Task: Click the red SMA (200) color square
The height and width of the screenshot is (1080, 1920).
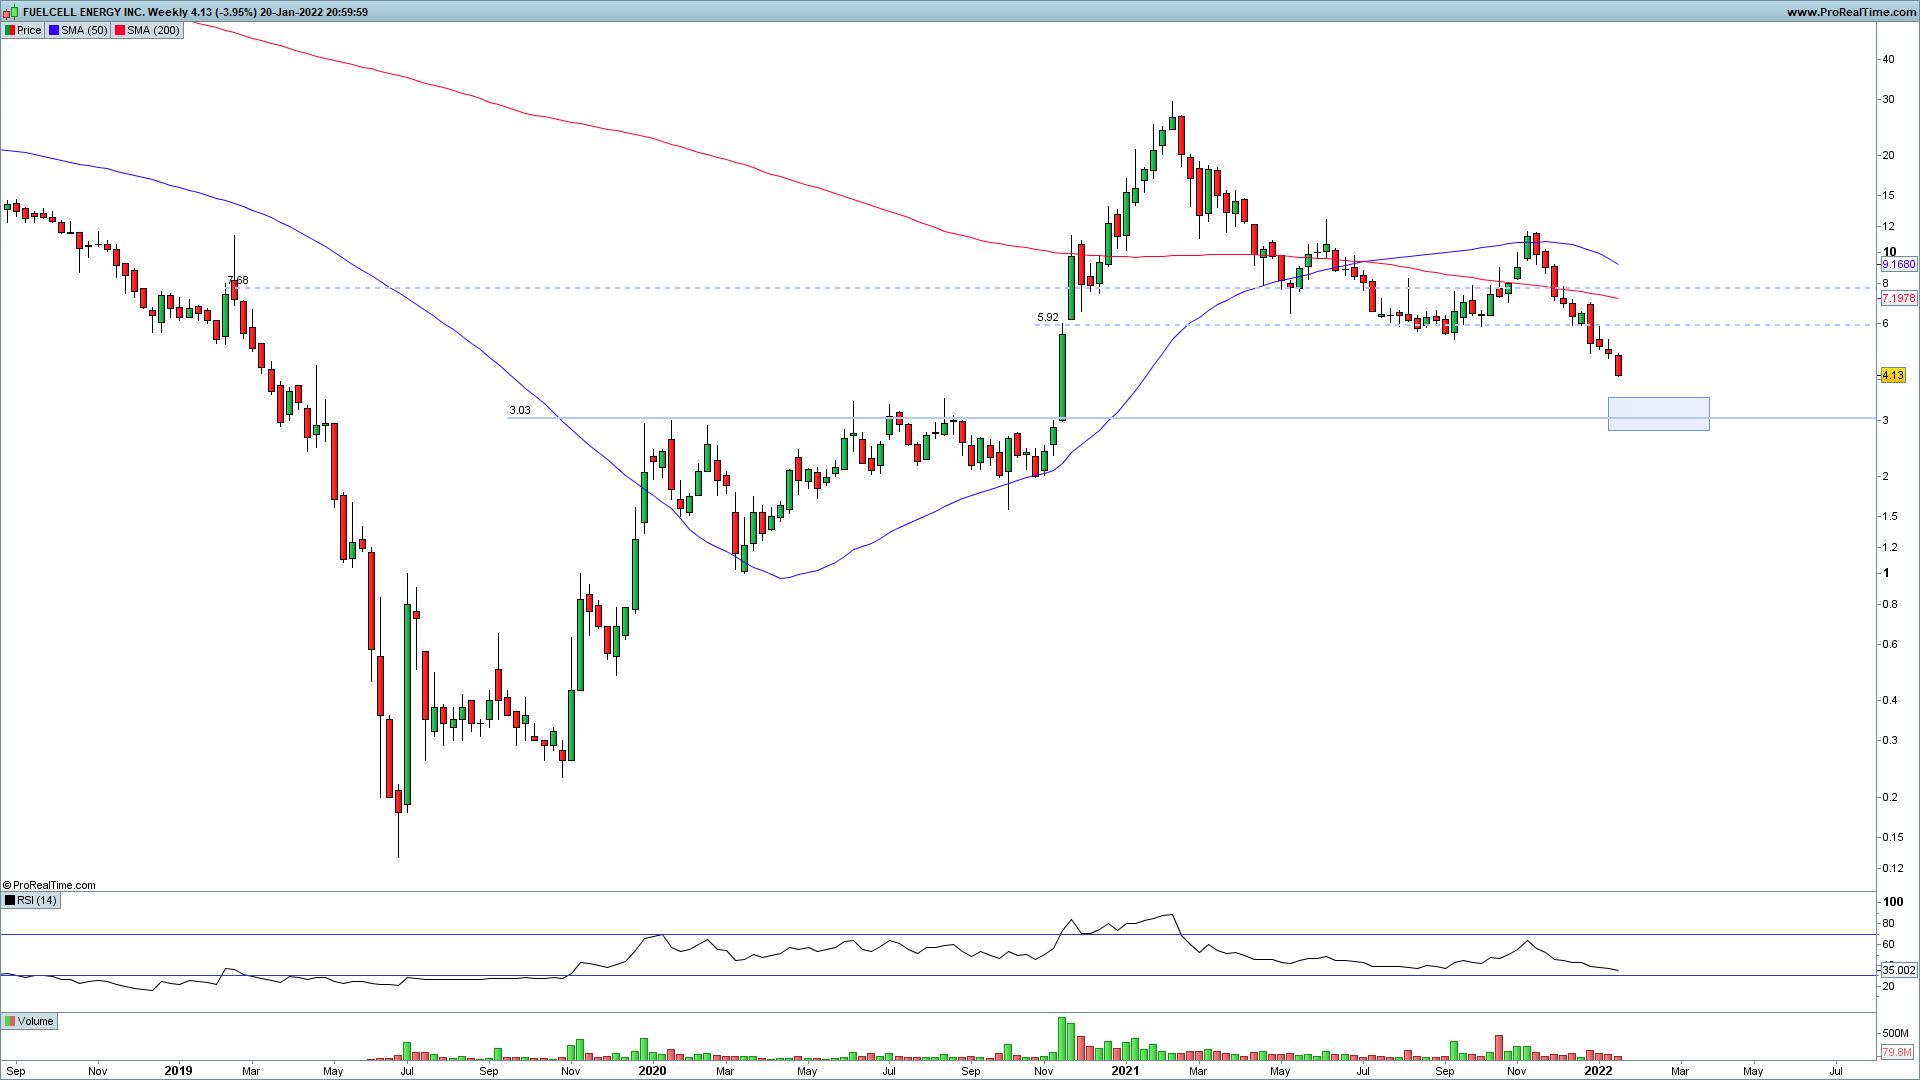Action: pos(120,30)
